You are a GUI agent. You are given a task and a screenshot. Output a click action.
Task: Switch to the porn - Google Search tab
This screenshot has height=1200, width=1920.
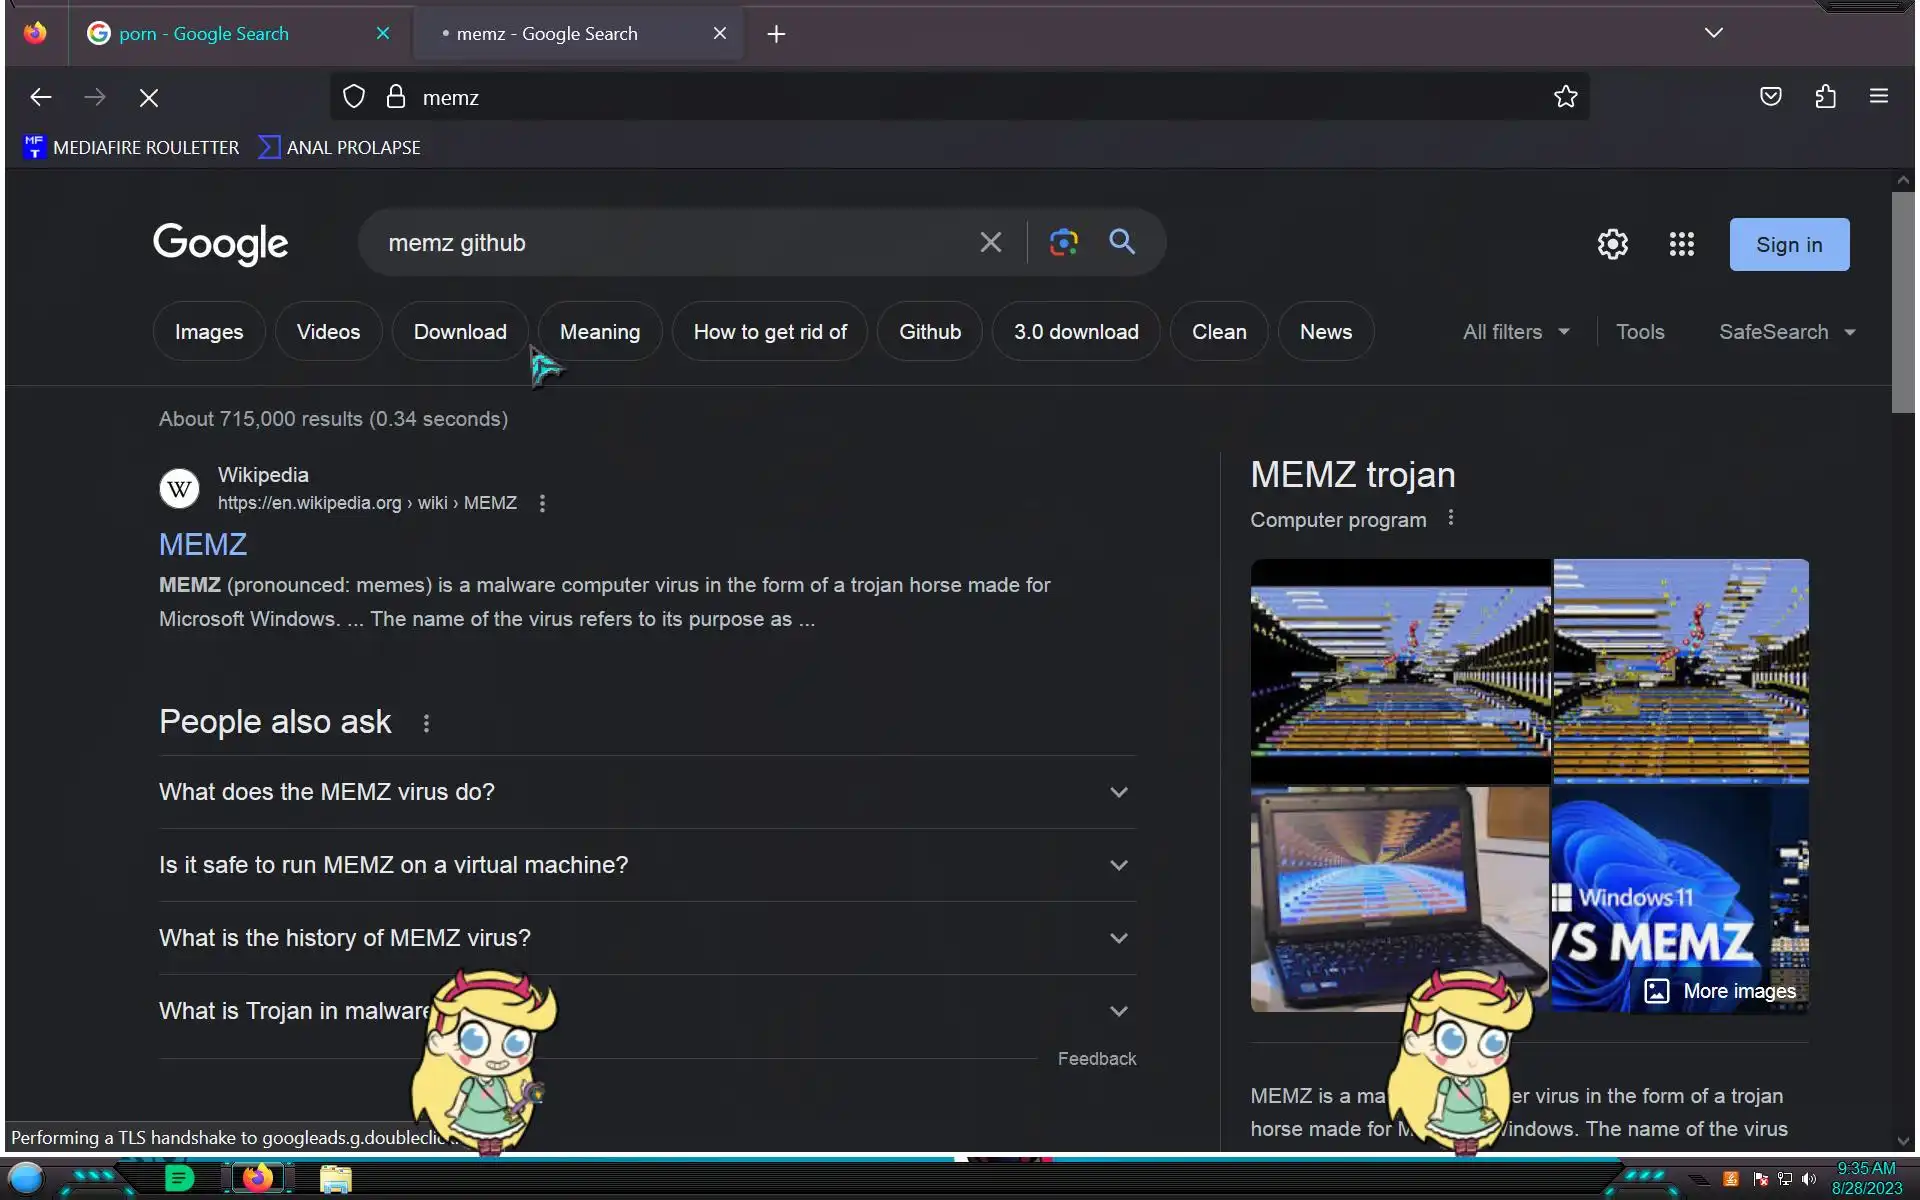(x=204, y=34)
